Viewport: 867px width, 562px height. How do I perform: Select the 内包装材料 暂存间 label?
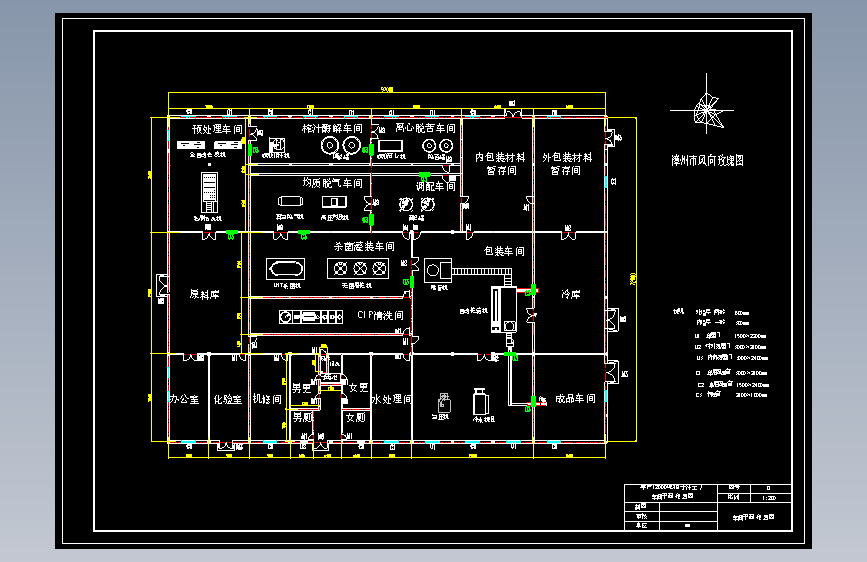(x=500, y=164)
